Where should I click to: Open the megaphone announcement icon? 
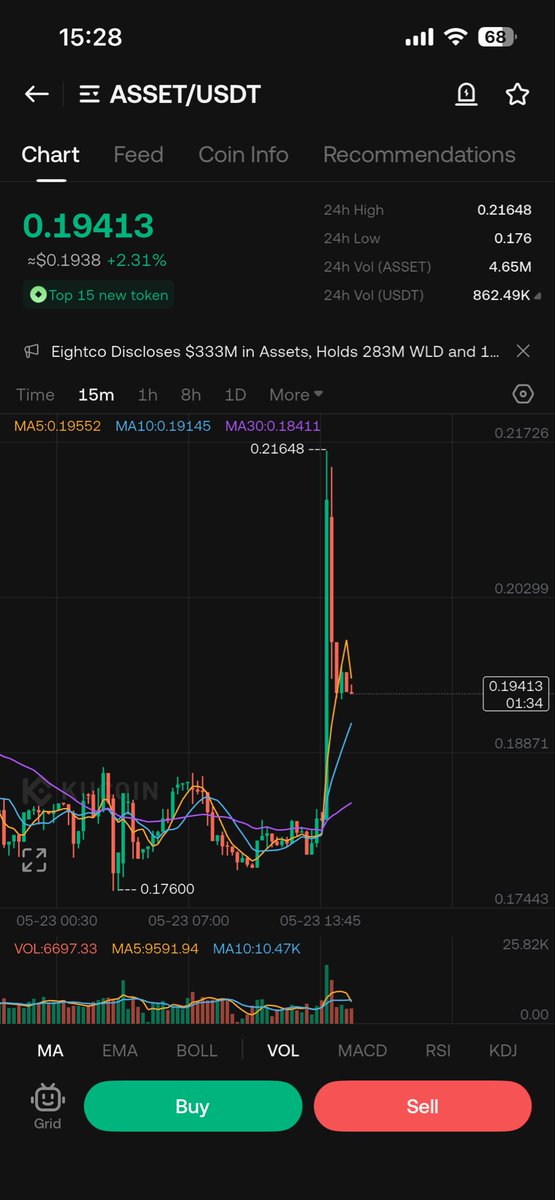(33, 351)
